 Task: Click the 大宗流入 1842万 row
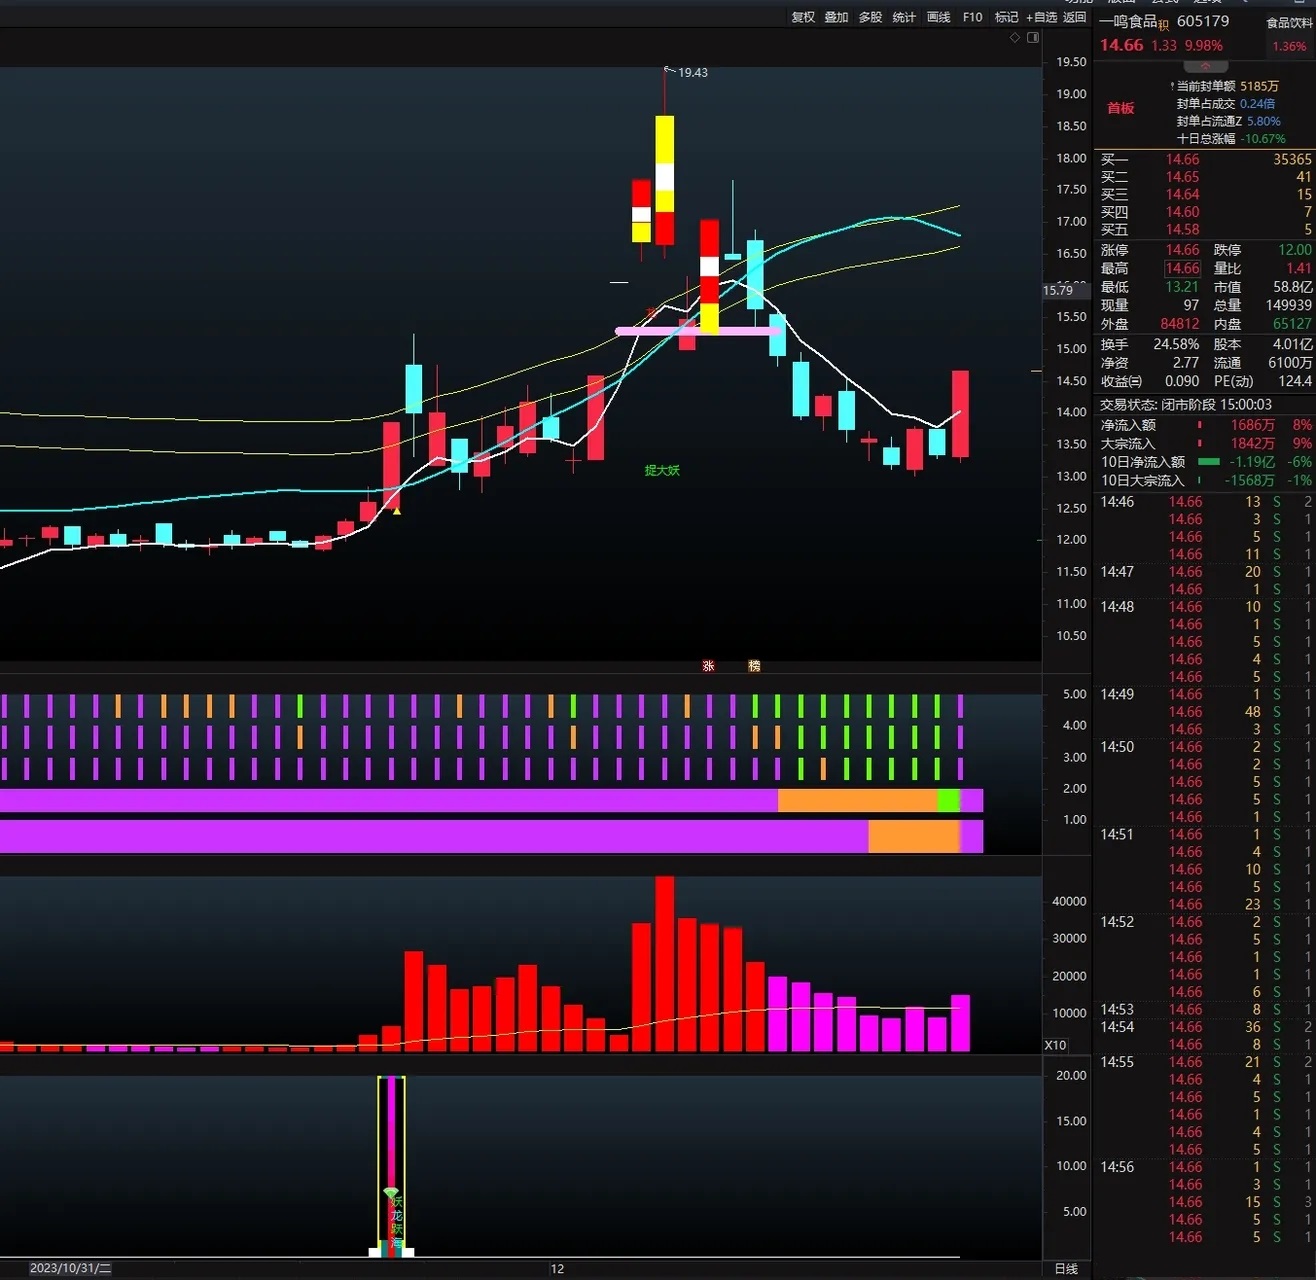coord(1205,444)
